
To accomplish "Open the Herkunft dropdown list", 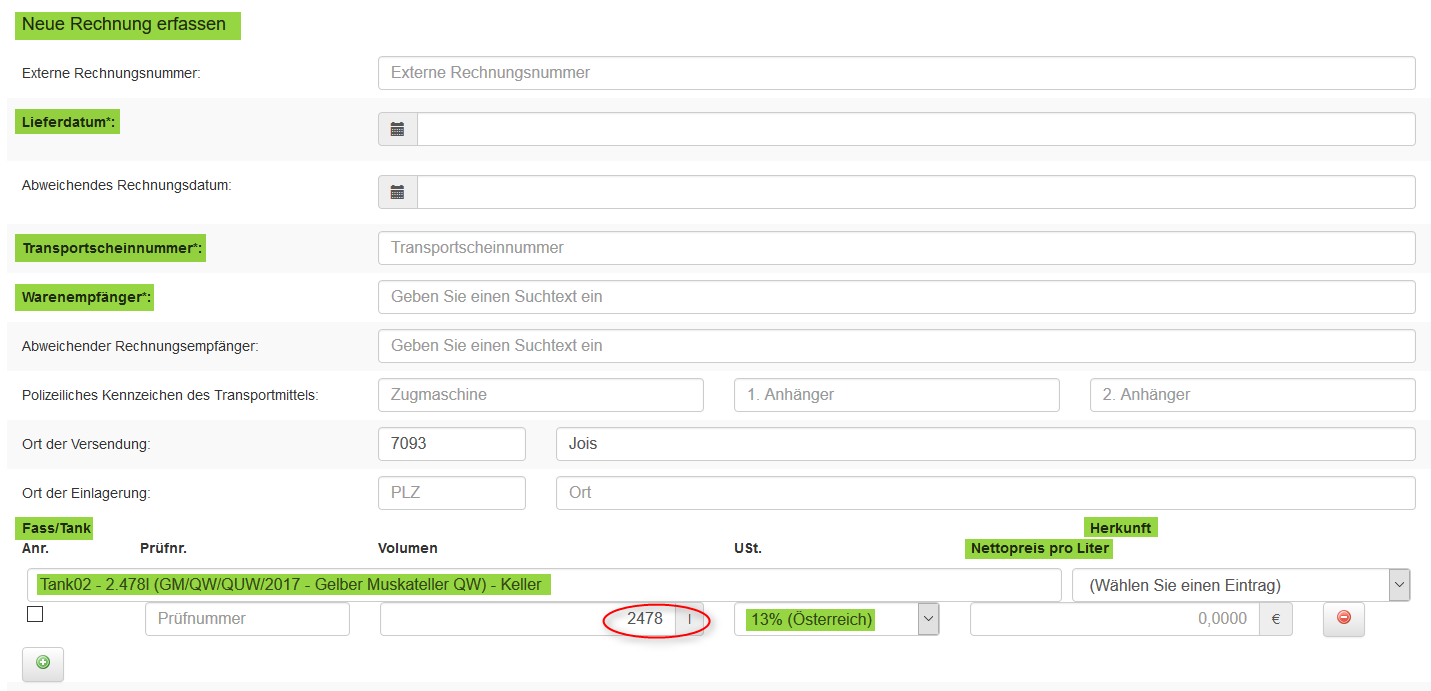I will point(1240,585).
